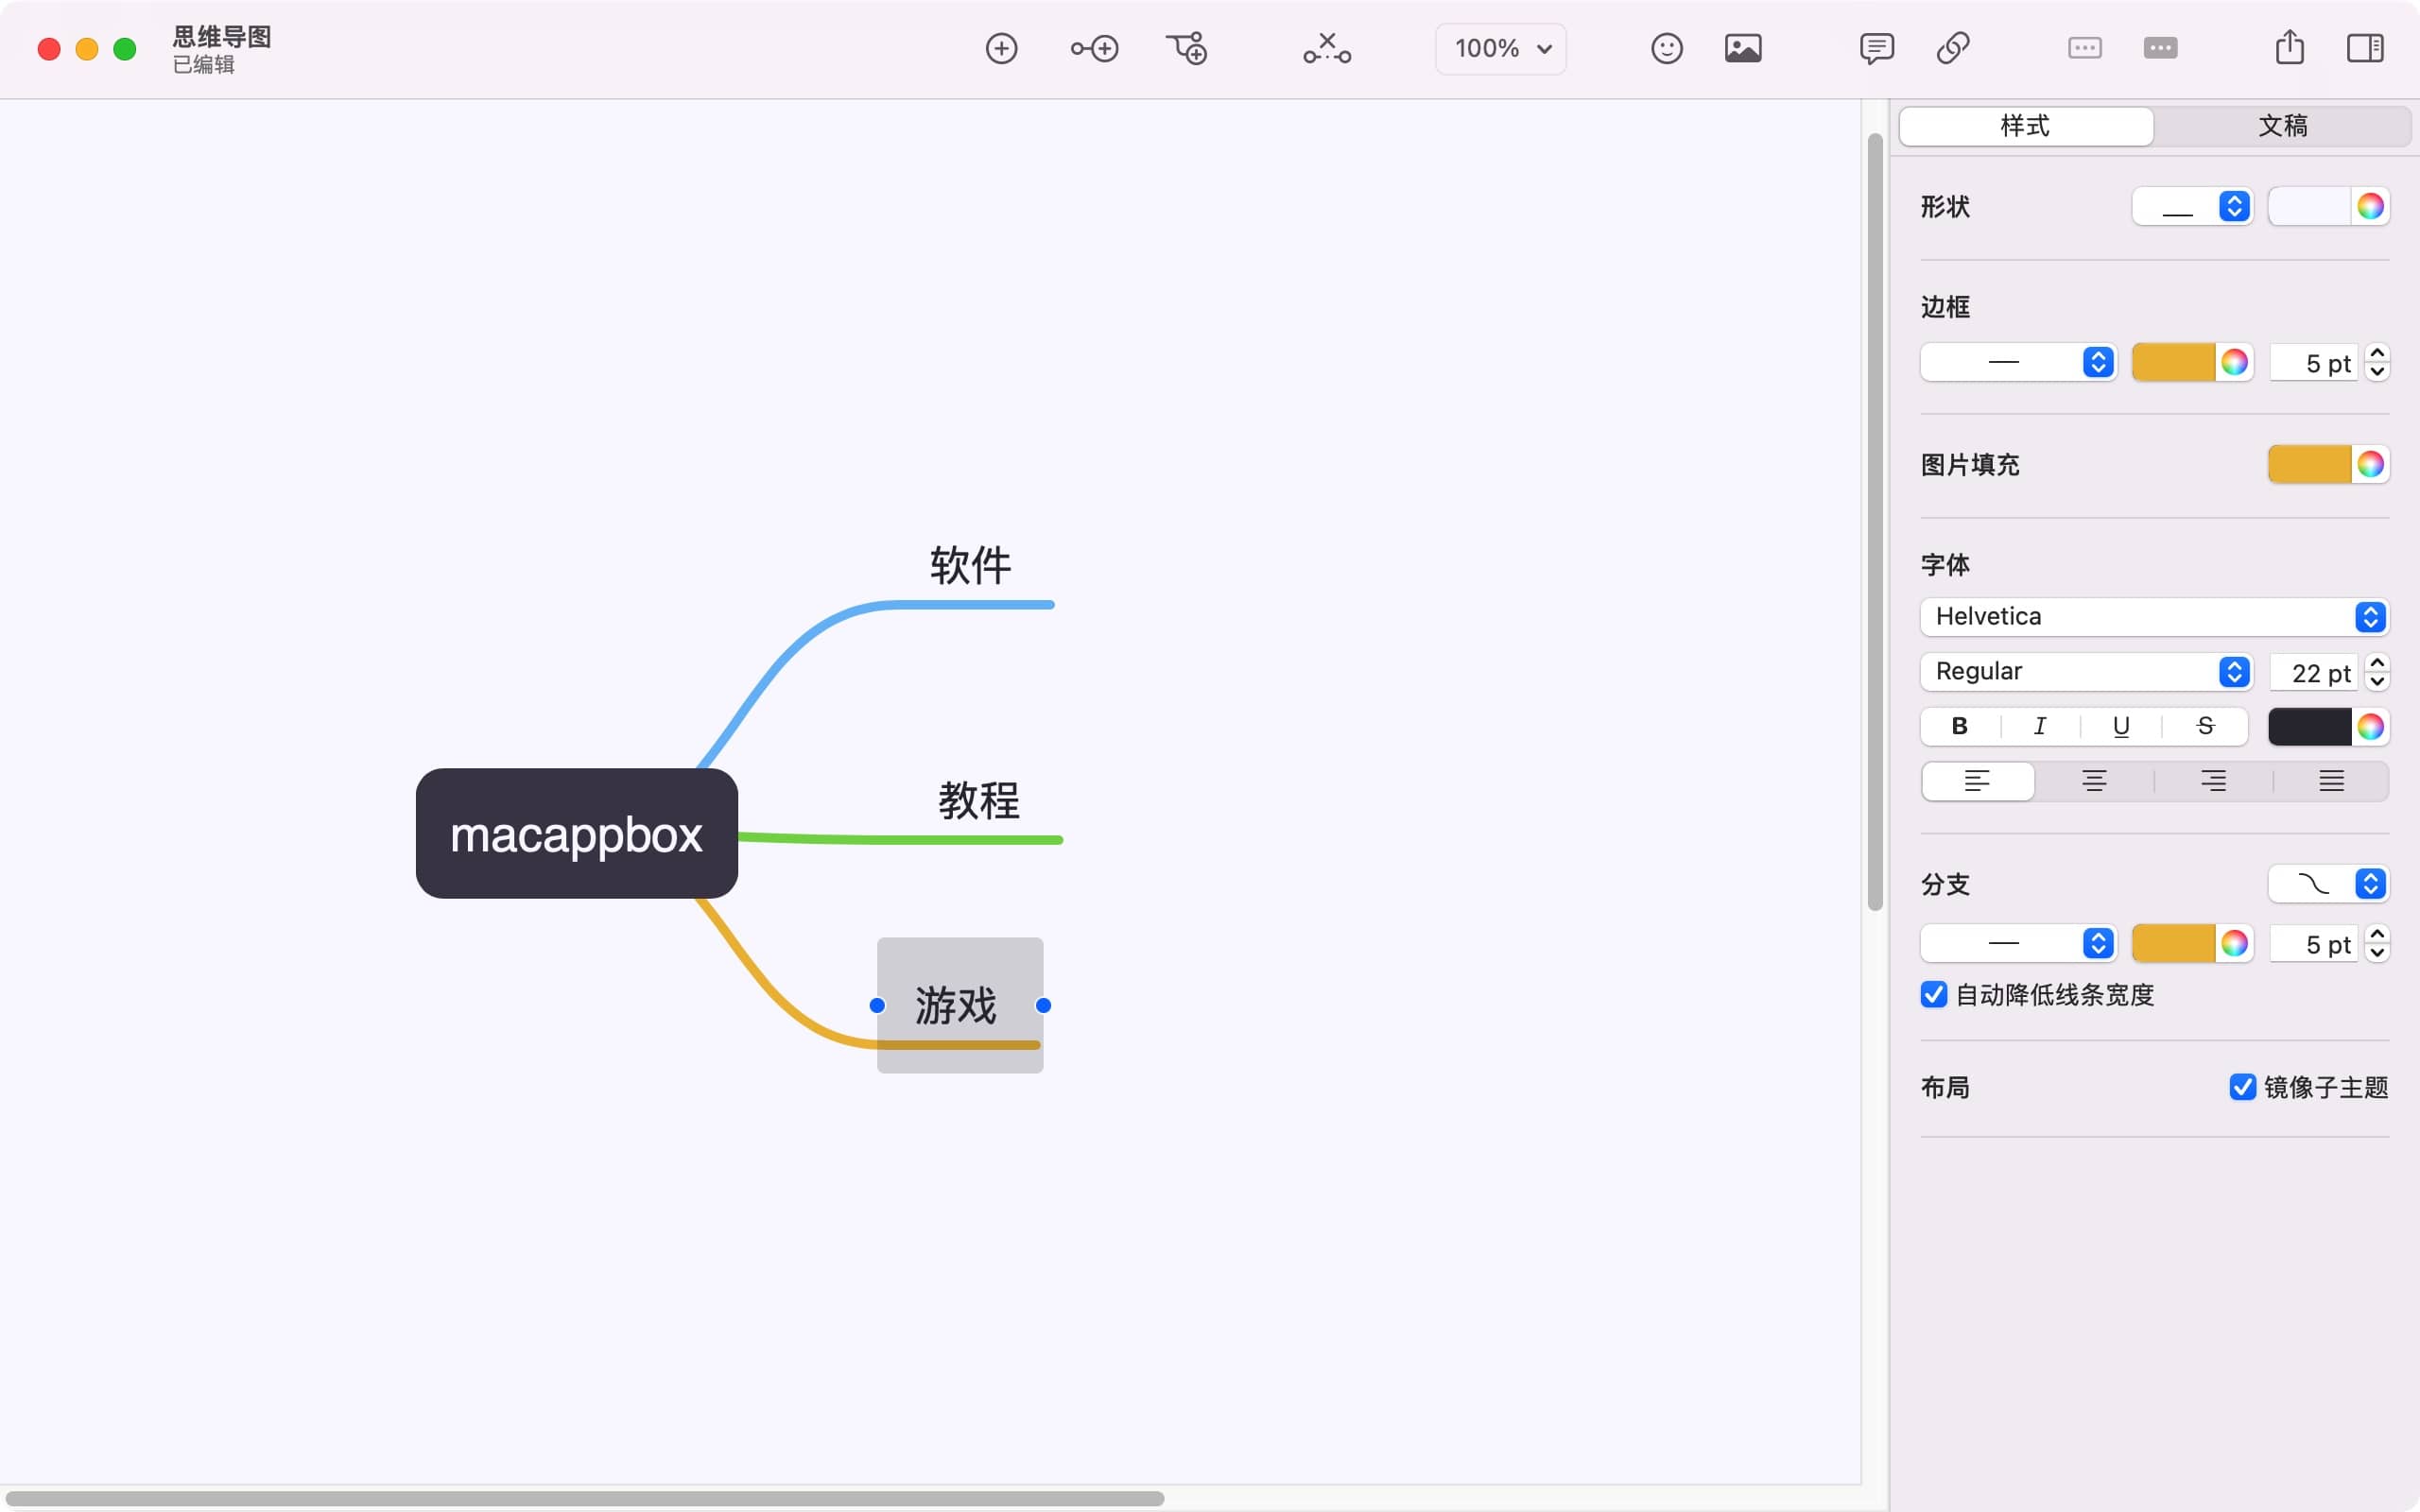2420x1512 pixels.
Task: Select the 游戏 topic node
Action: tap(959, 1005)
